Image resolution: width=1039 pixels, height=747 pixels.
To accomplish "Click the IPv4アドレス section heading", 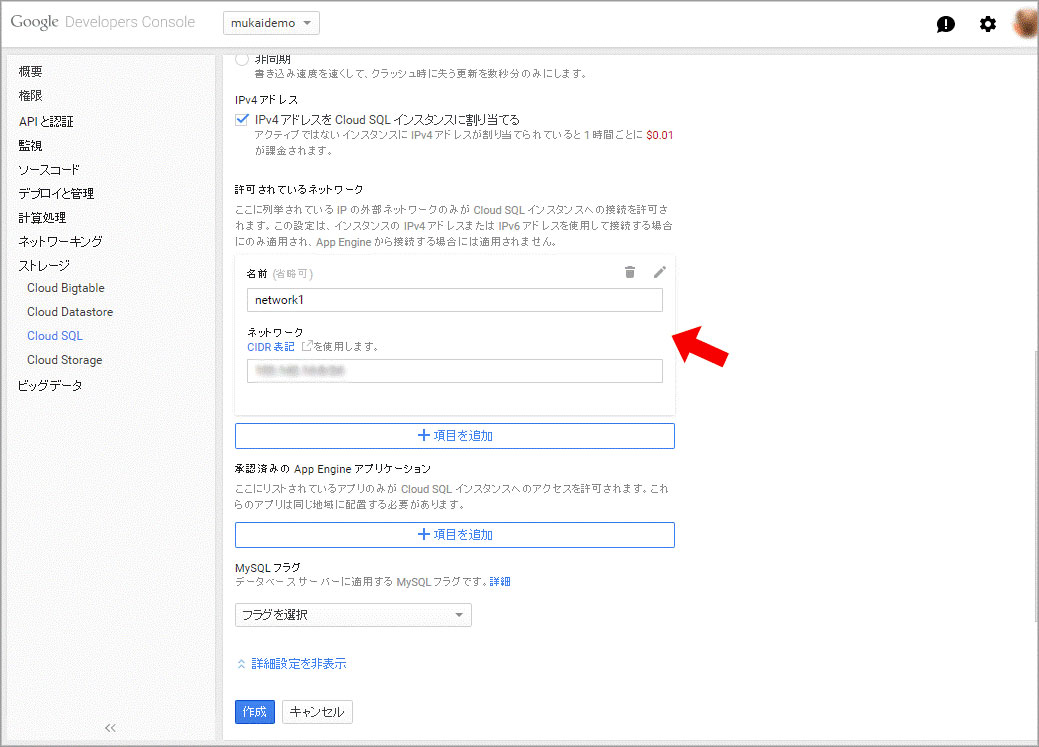I will click(x=266, y=99).
